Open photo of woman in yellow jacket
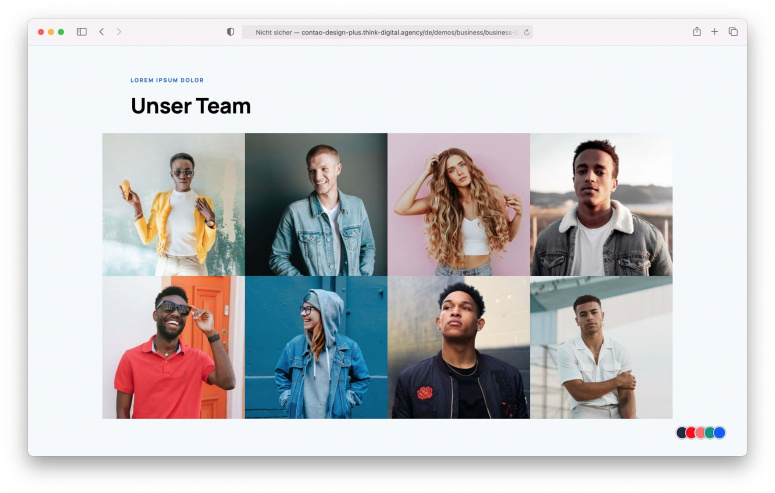The image size is (775, 493). tap(173, 204)
